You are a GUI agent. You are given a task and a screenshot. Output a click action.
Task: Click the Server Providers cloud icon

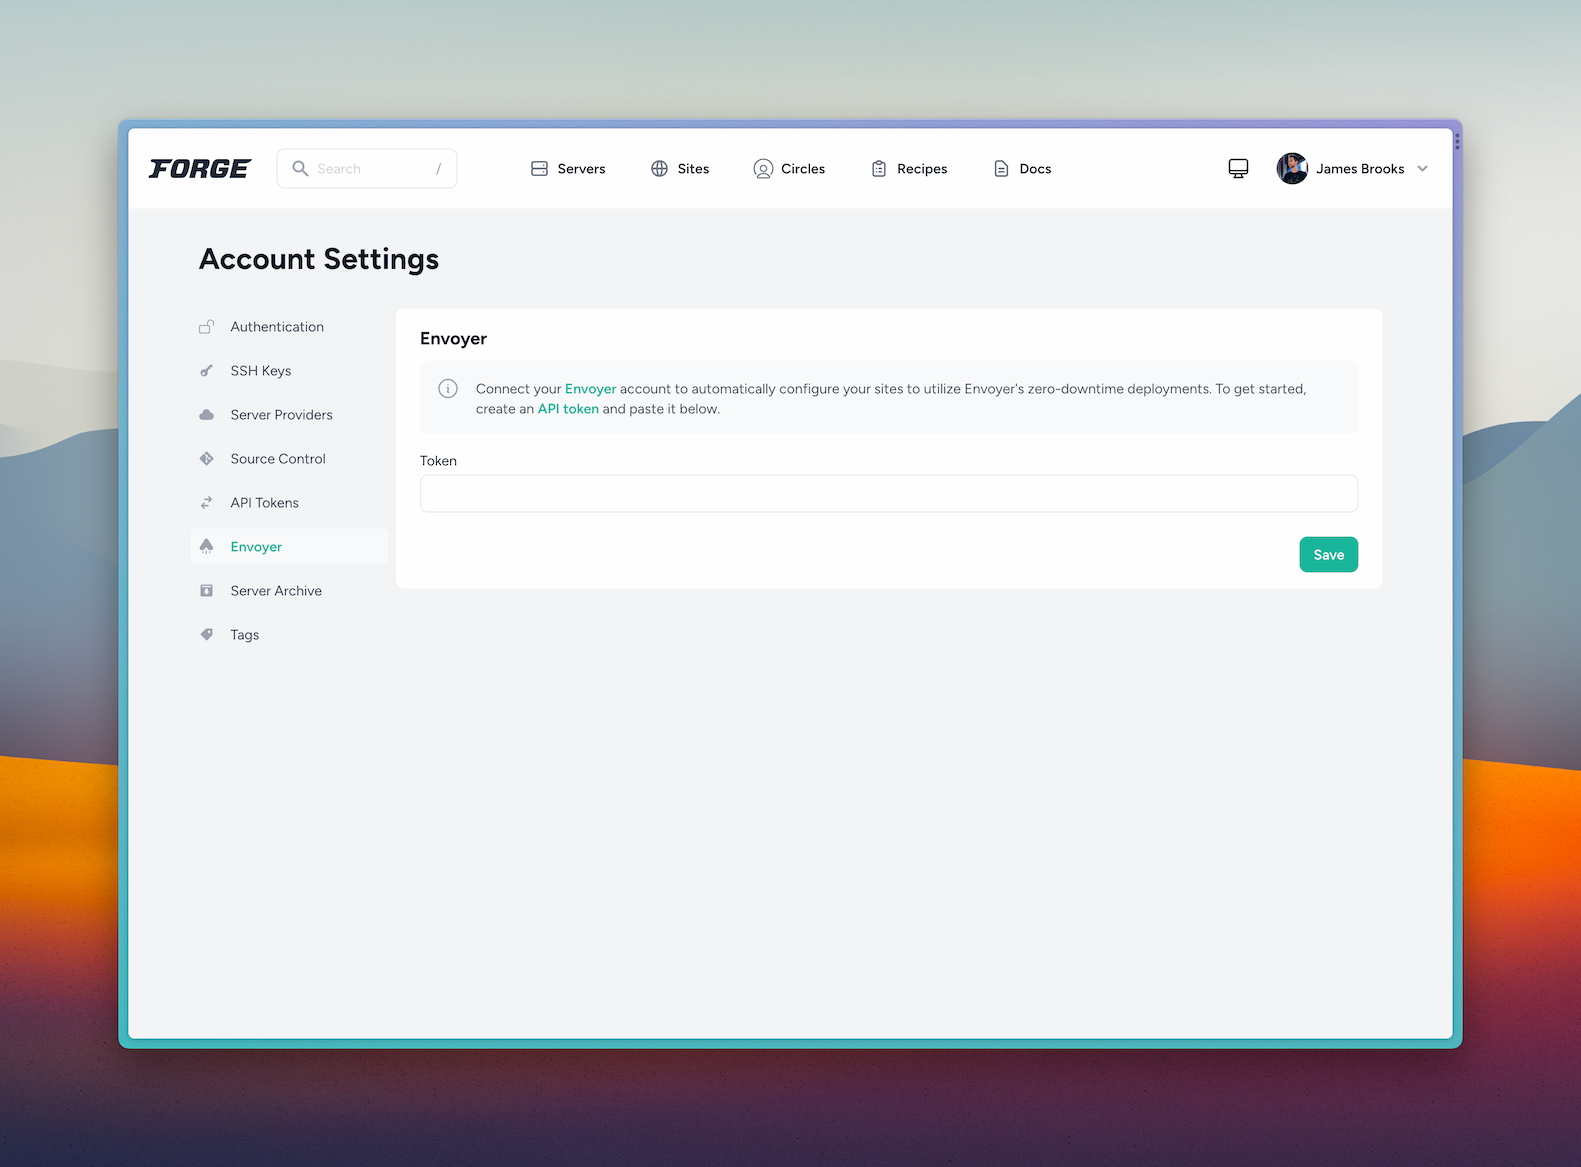point(206,414)
